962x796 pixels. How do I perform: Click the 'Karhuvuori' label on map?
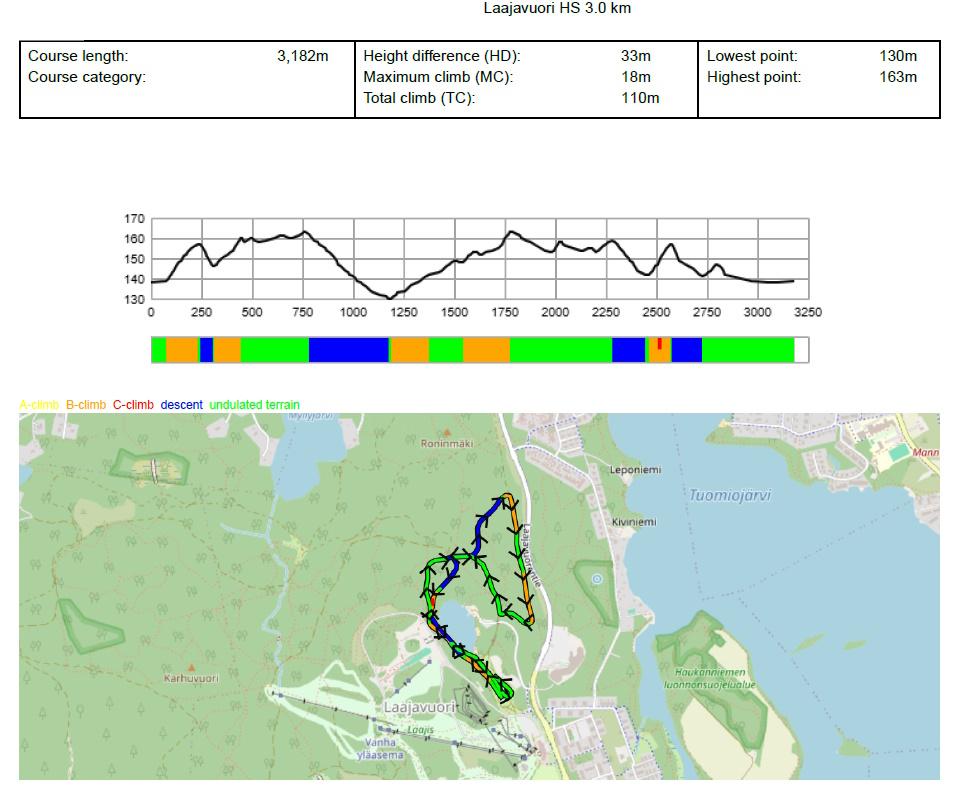coord(191,679)
